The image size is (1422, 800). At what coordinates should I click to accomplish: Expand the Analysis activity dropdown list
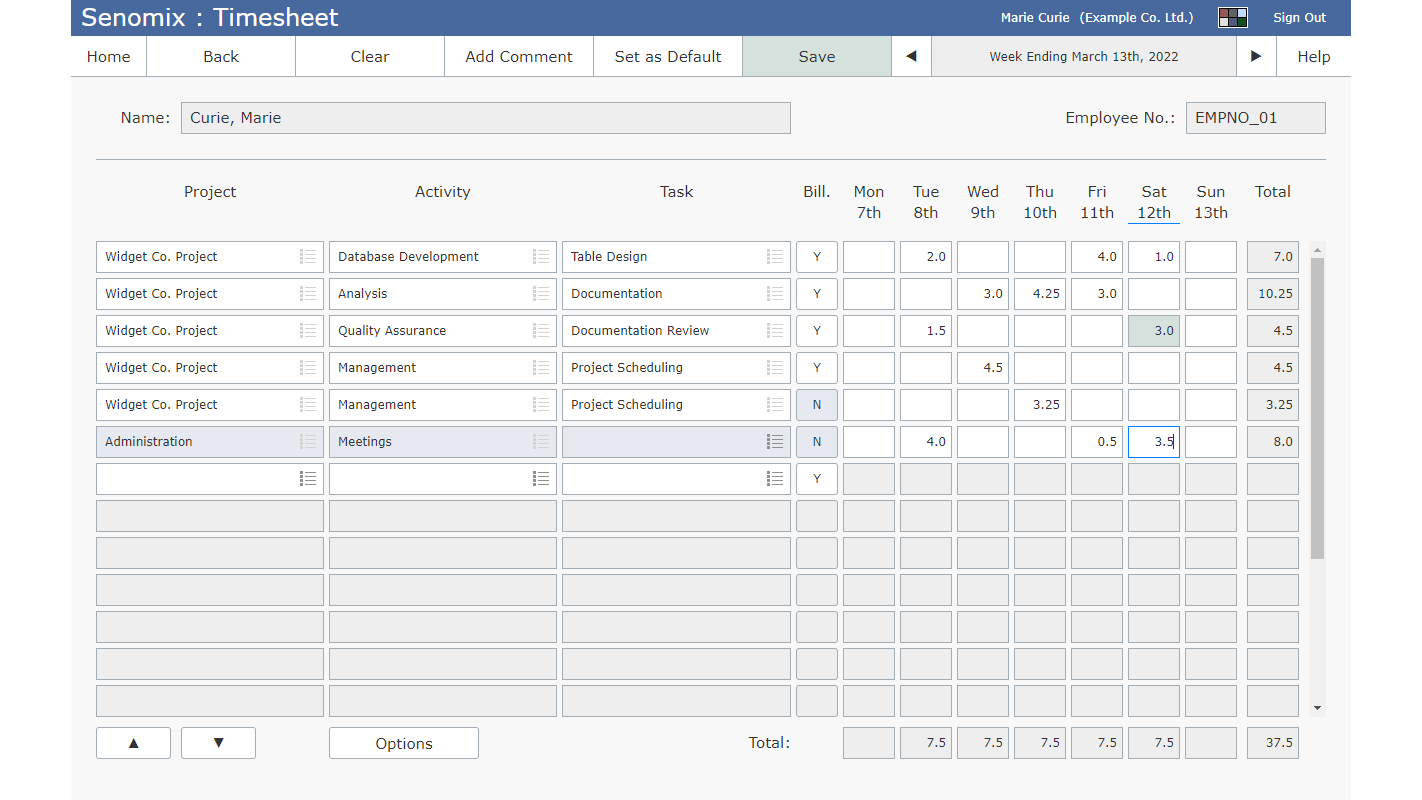[541, 294]
